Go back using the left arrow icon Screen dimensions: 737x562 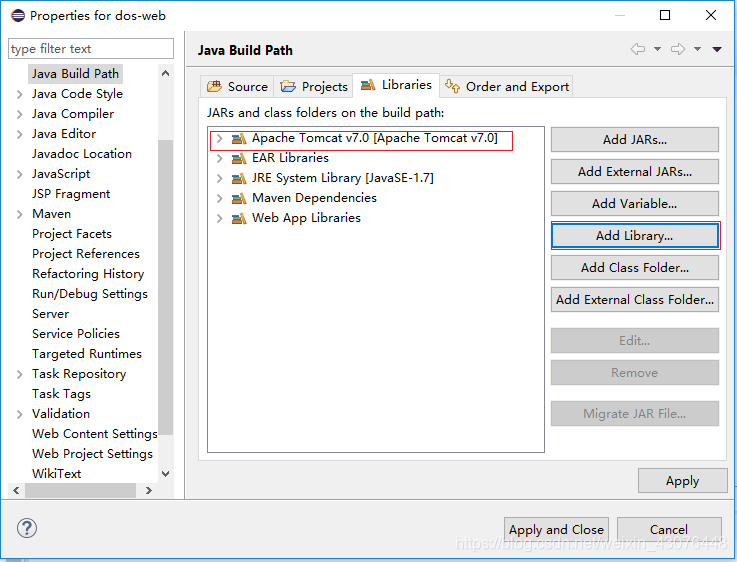tap(638, 49)
